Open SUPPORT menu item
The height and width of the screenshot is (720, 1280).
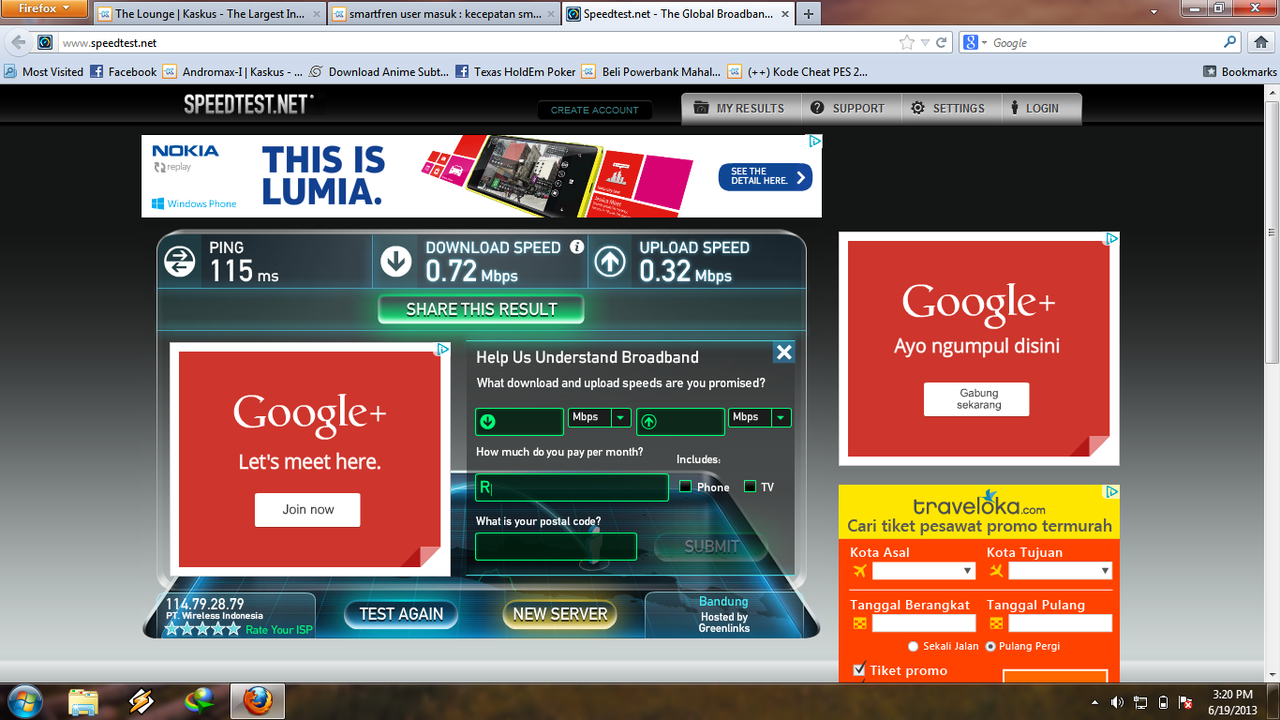pos(848,108)
